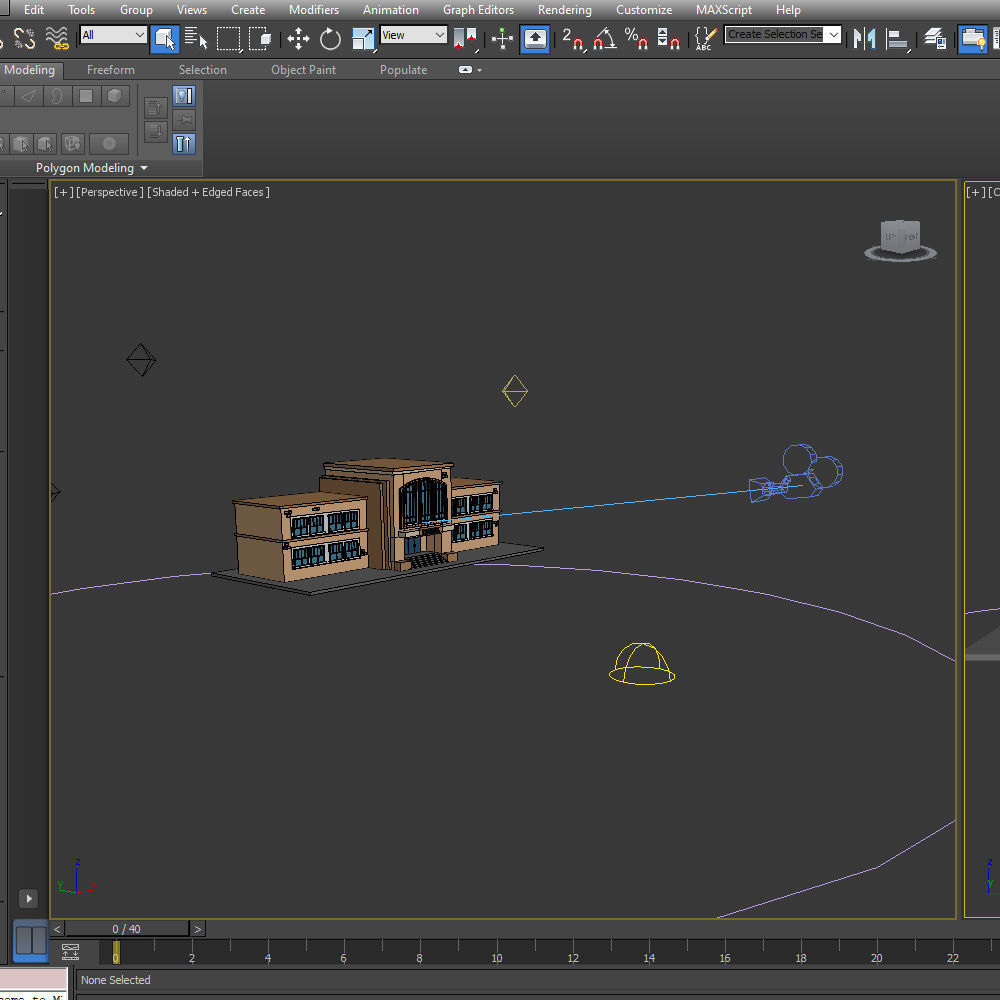The width and height of the screenshot is (1000, 1000).
Task: Switch to the Freeform ribbon tab
Action: tap(111, 70)
